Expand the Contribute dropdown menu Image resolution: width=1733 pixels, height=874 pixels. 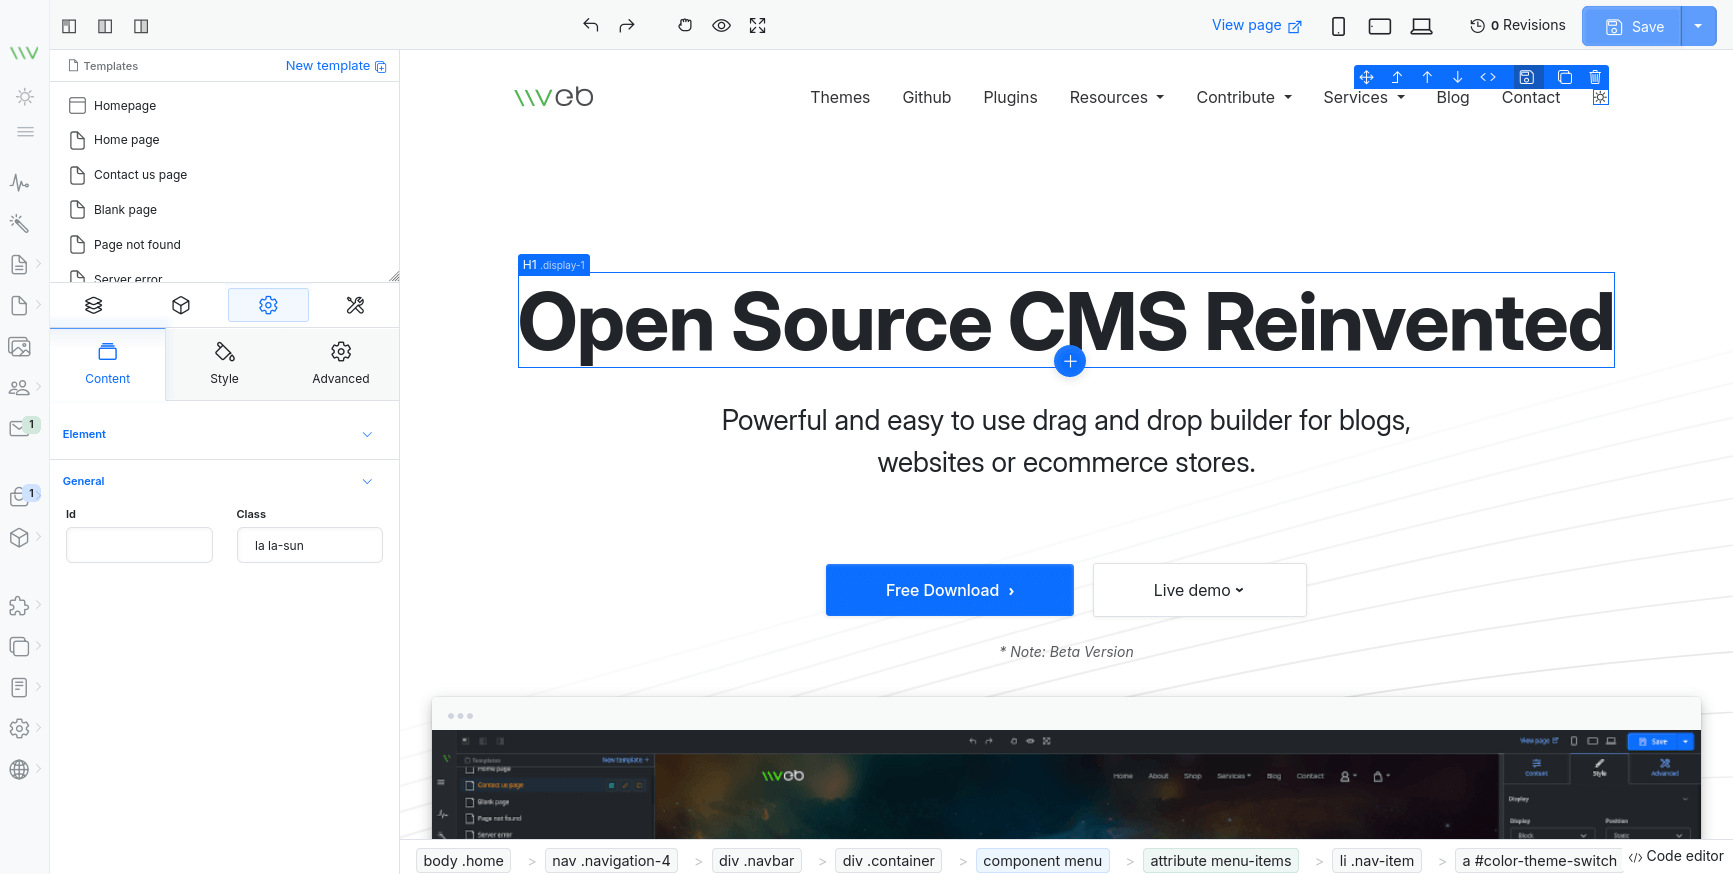pos(1244,97)
